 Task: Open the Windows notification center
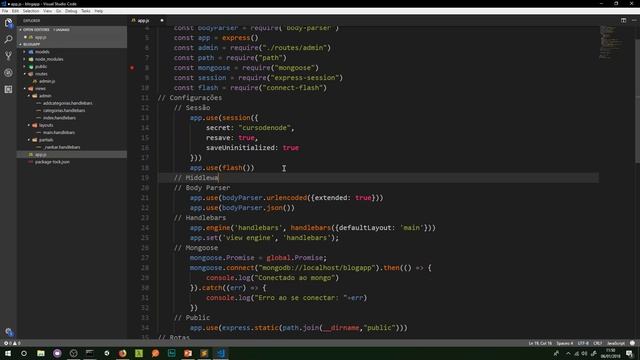point(630,353)
